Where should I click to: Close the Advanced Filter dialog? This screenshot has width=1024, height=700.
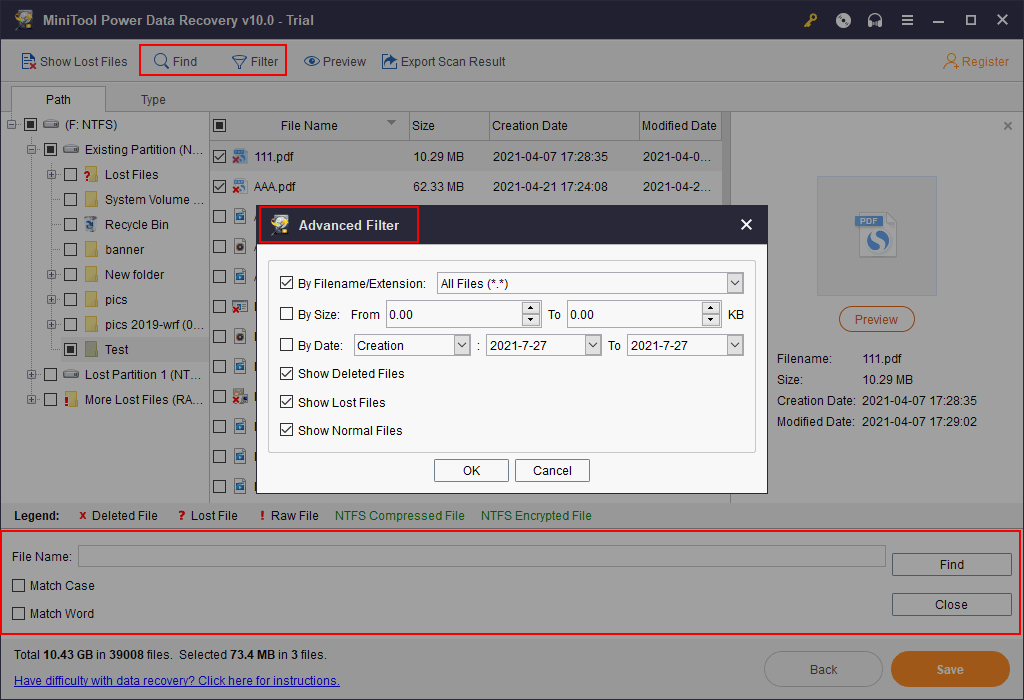point(746,225)
